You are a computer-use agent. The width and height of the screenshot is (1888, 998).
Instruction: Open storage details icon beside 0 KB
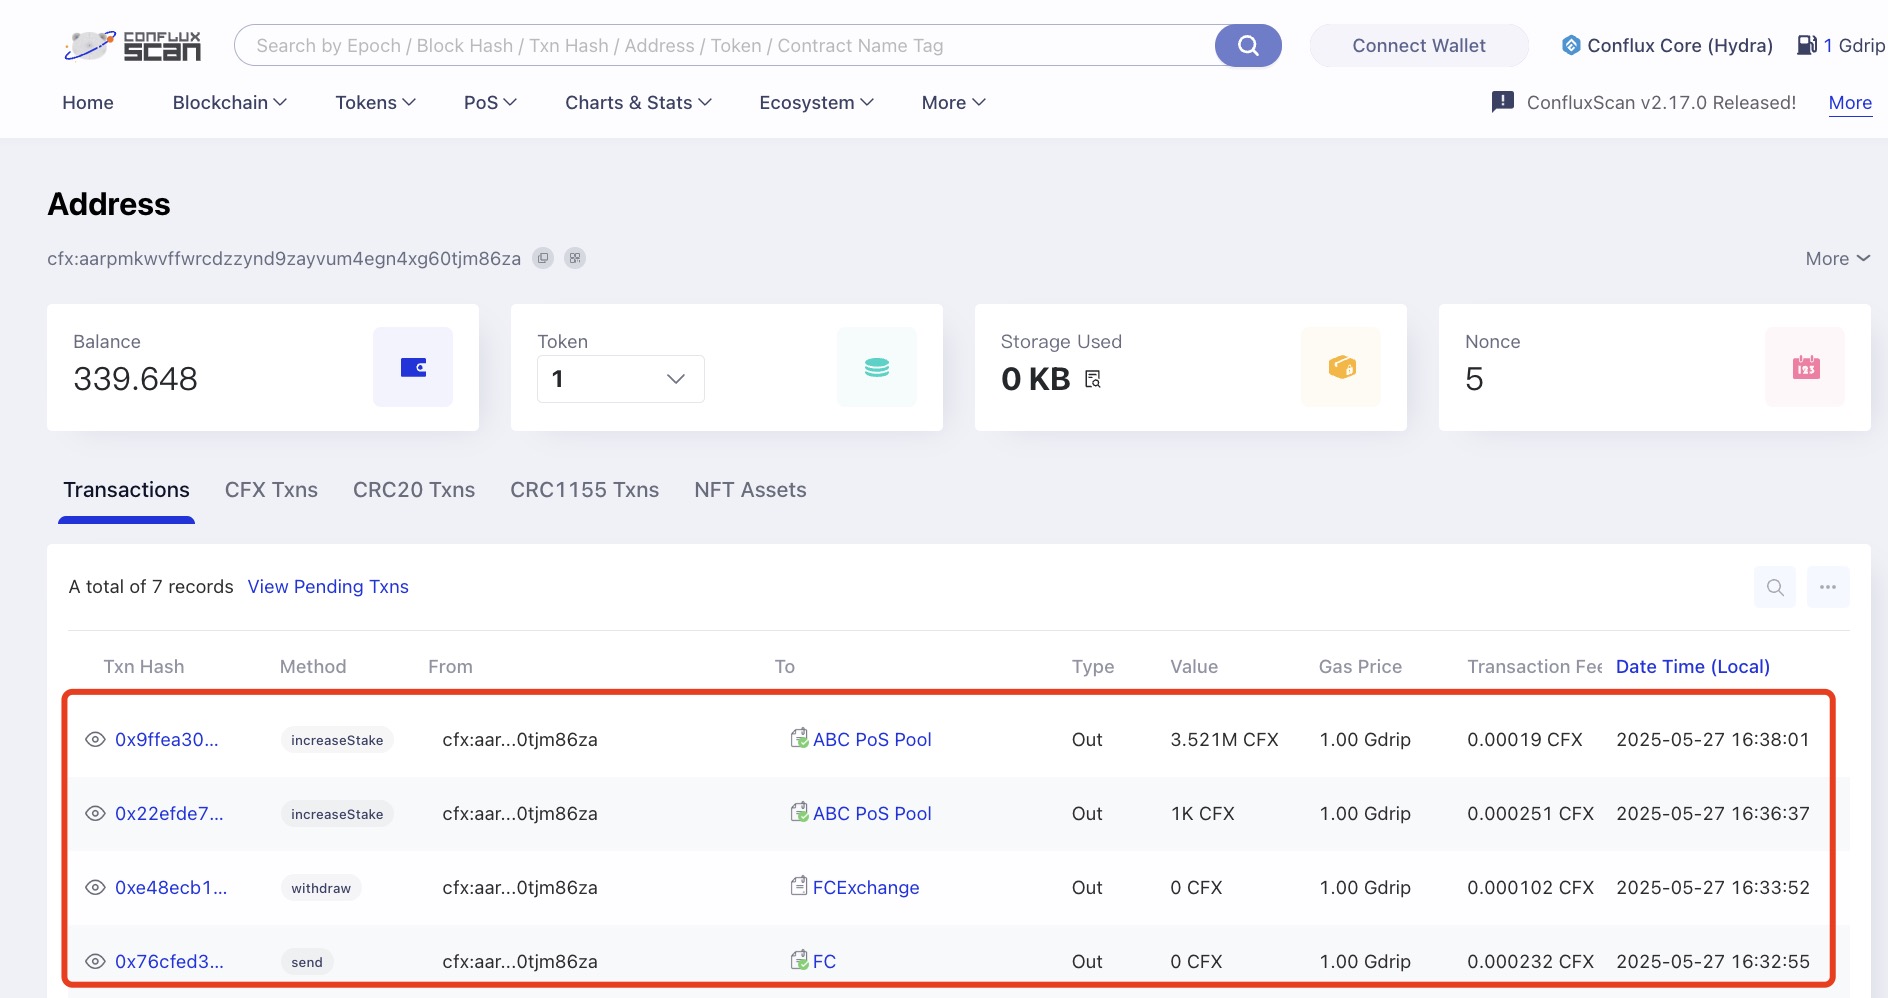pyautogui.click(x=1093, y=379)
